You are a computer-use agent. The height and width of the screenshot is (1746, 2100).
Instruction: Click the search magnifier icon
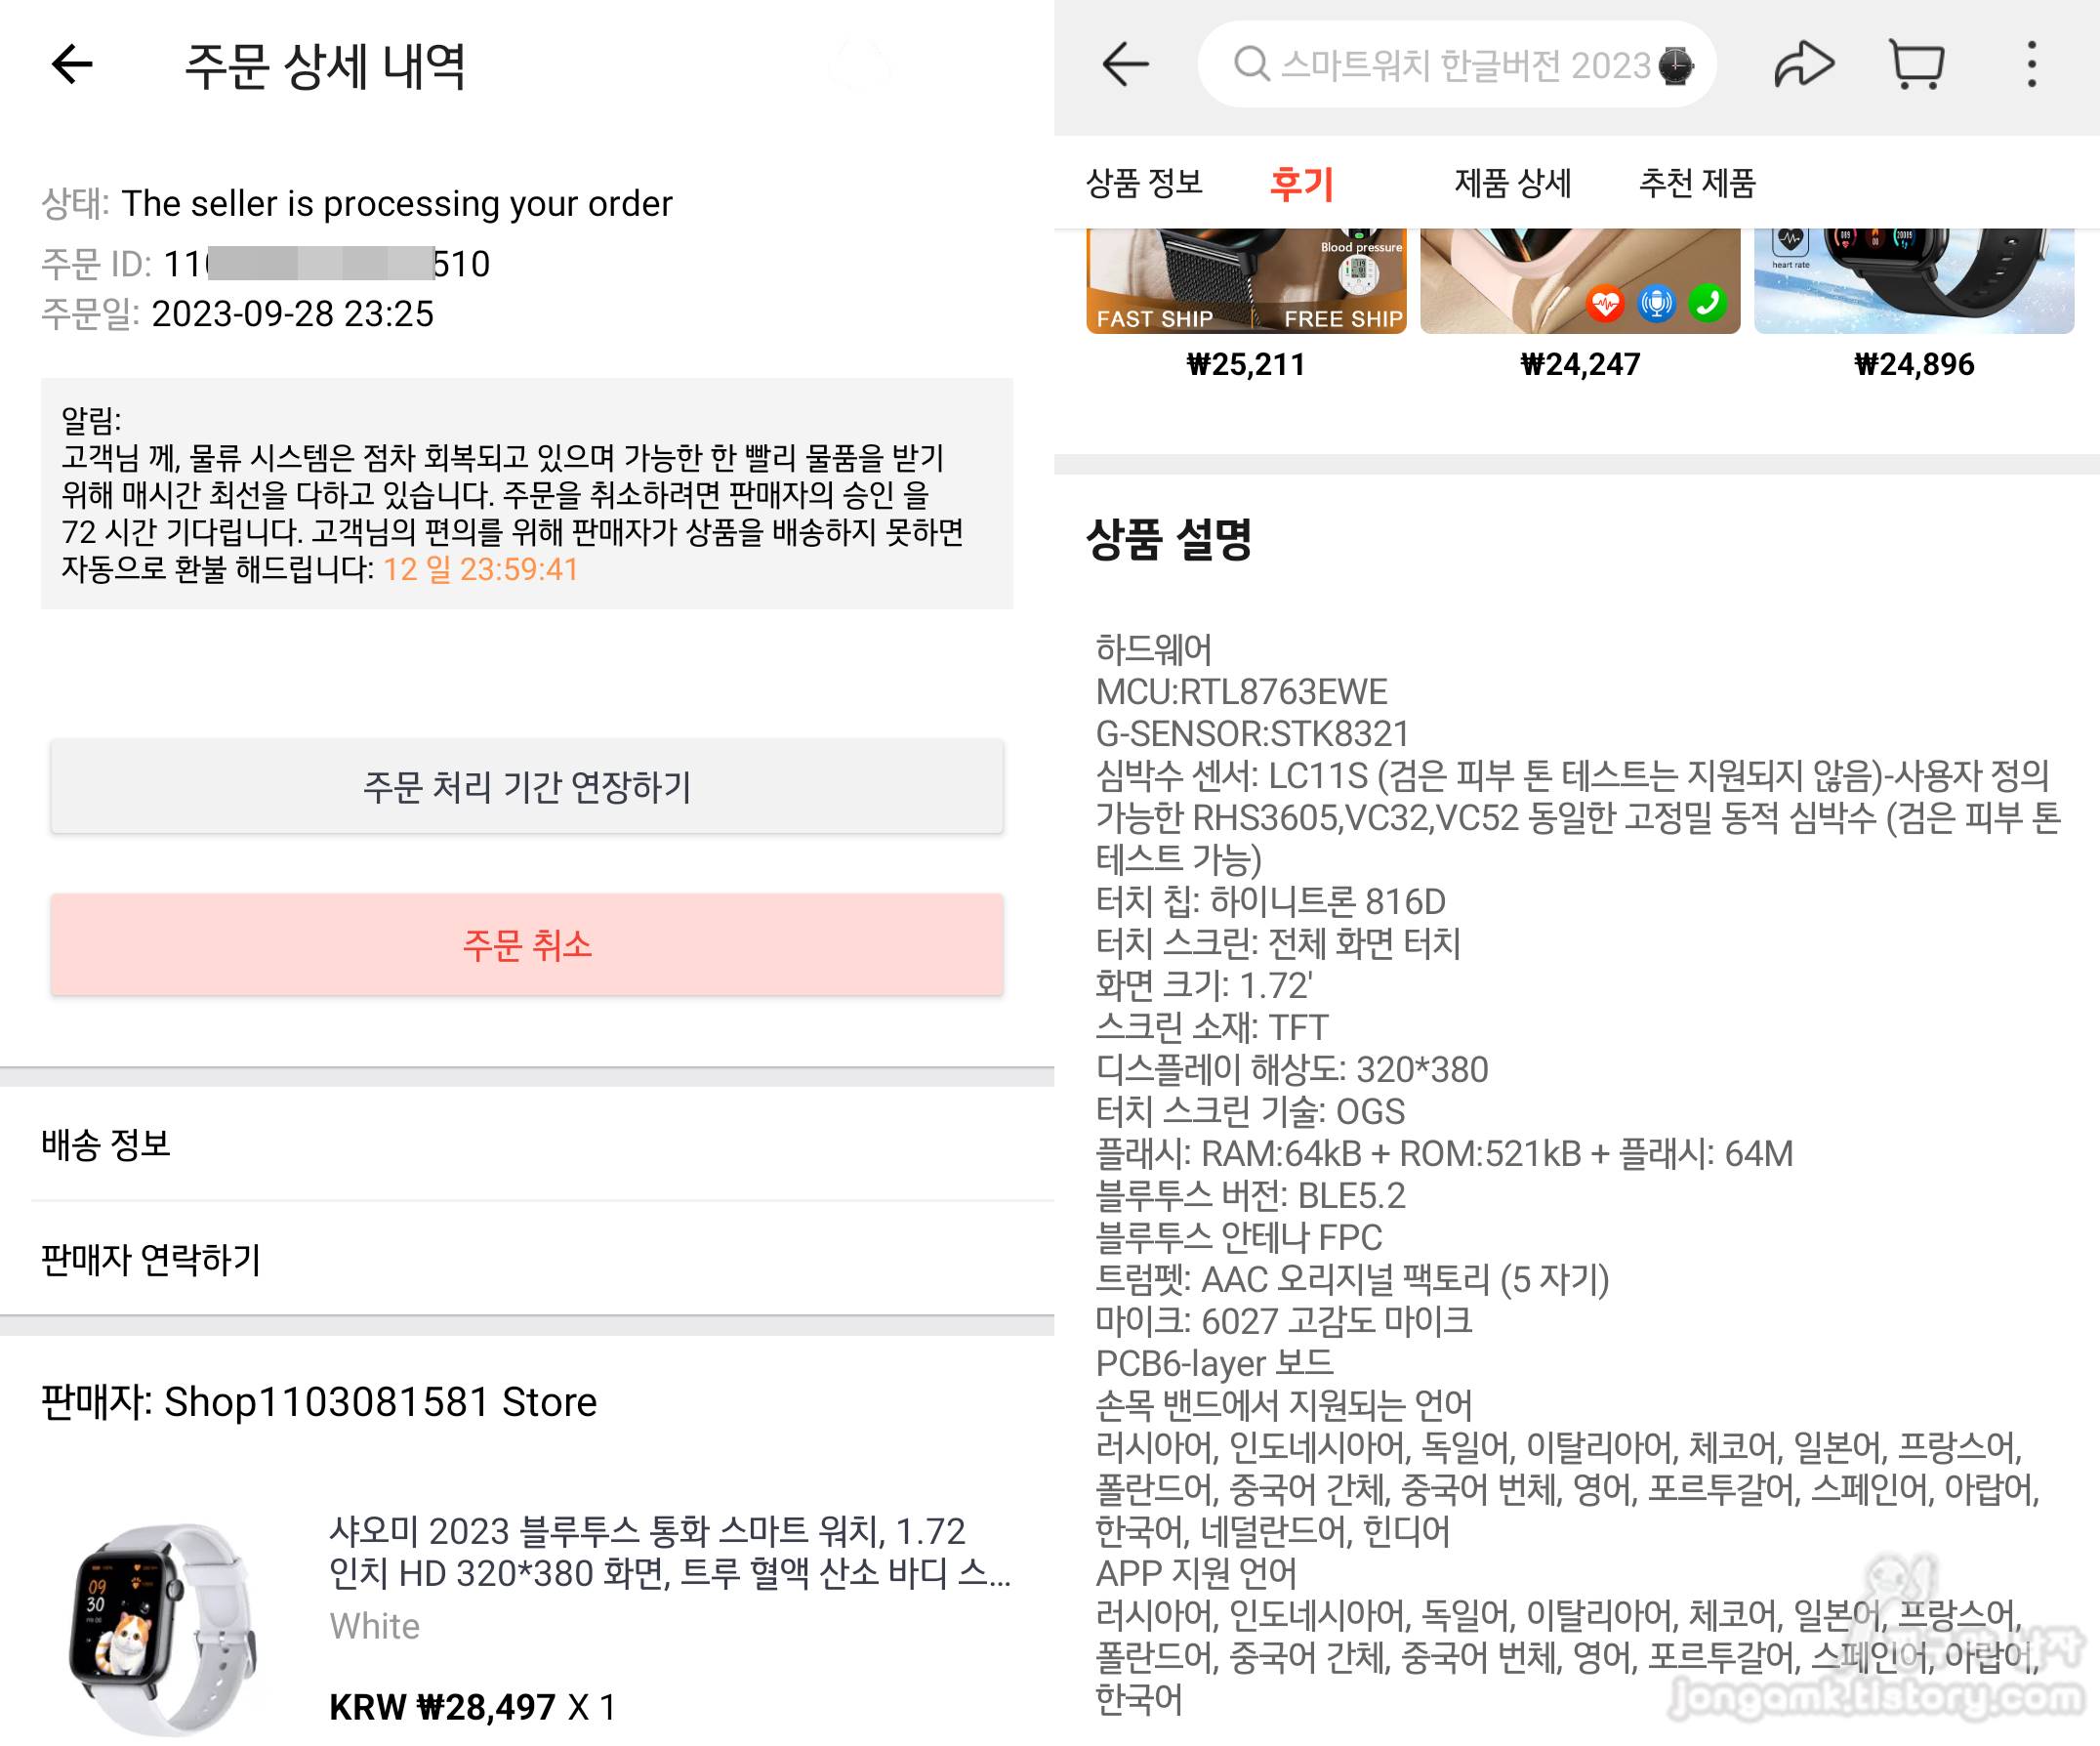point(1250,64)
